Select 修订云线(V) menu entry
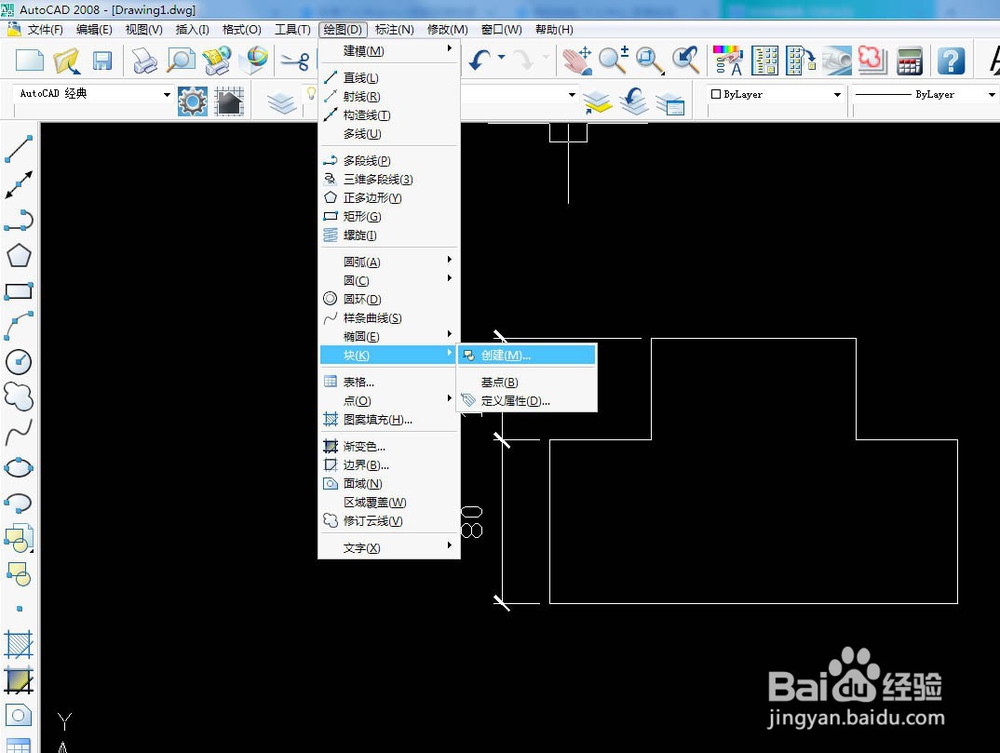Image resolution: width=1000 pixels, height=753 pixels. pos(389,521)
